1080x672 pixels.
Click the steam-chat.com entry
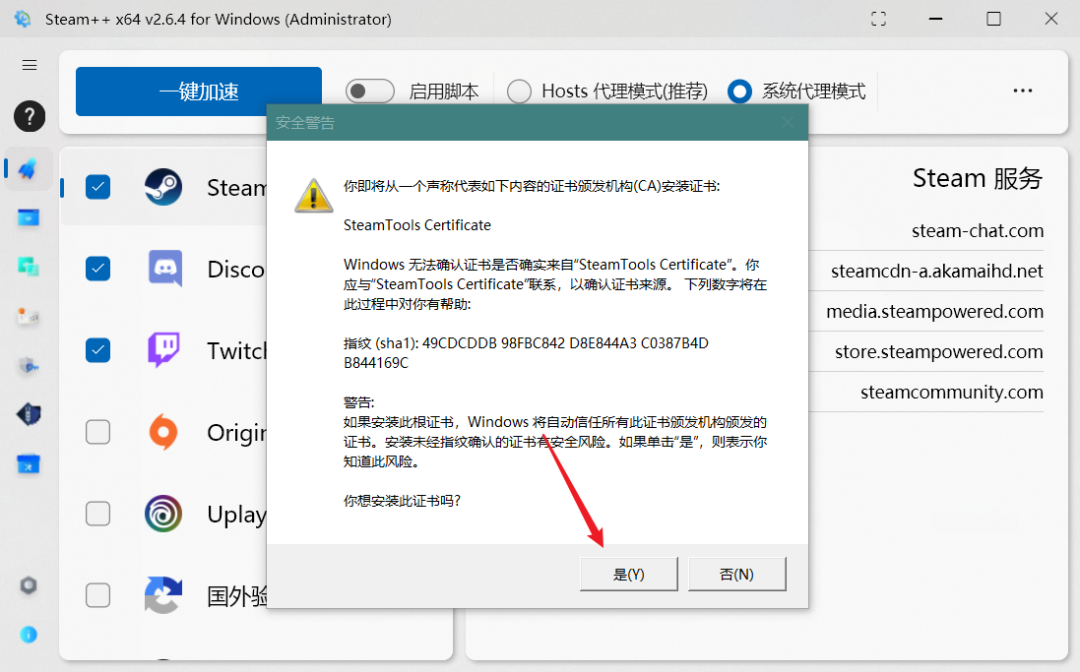(x=977, y=231)
